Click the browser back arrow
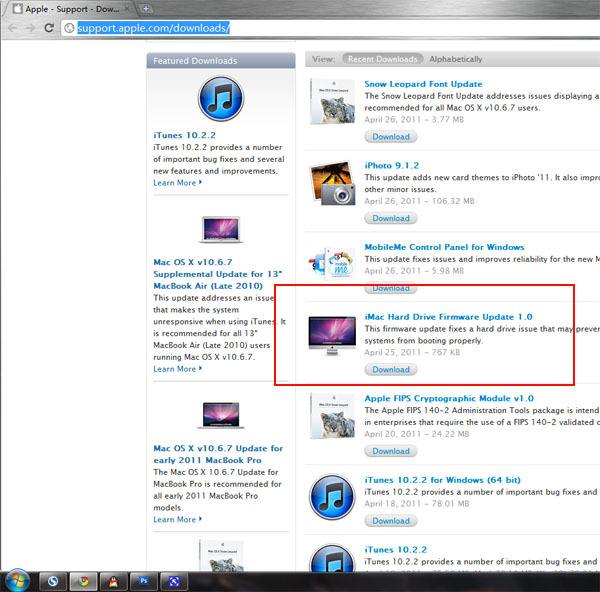 point(12,28)
